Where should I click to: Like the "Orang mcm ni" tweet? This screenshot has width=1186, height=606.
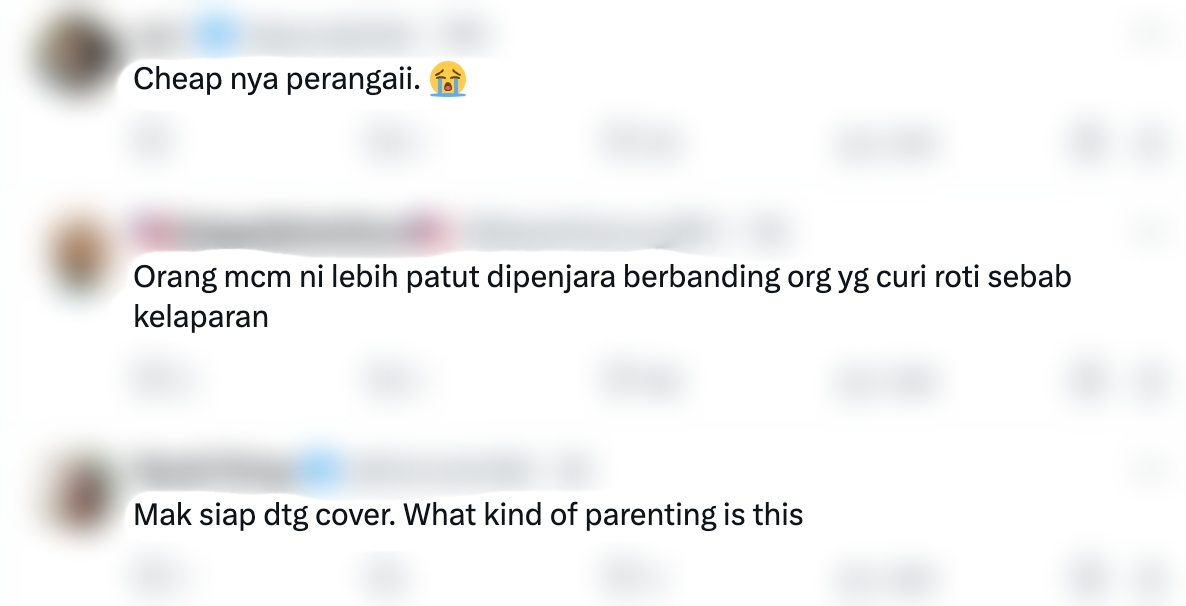[x=639, y=379]
